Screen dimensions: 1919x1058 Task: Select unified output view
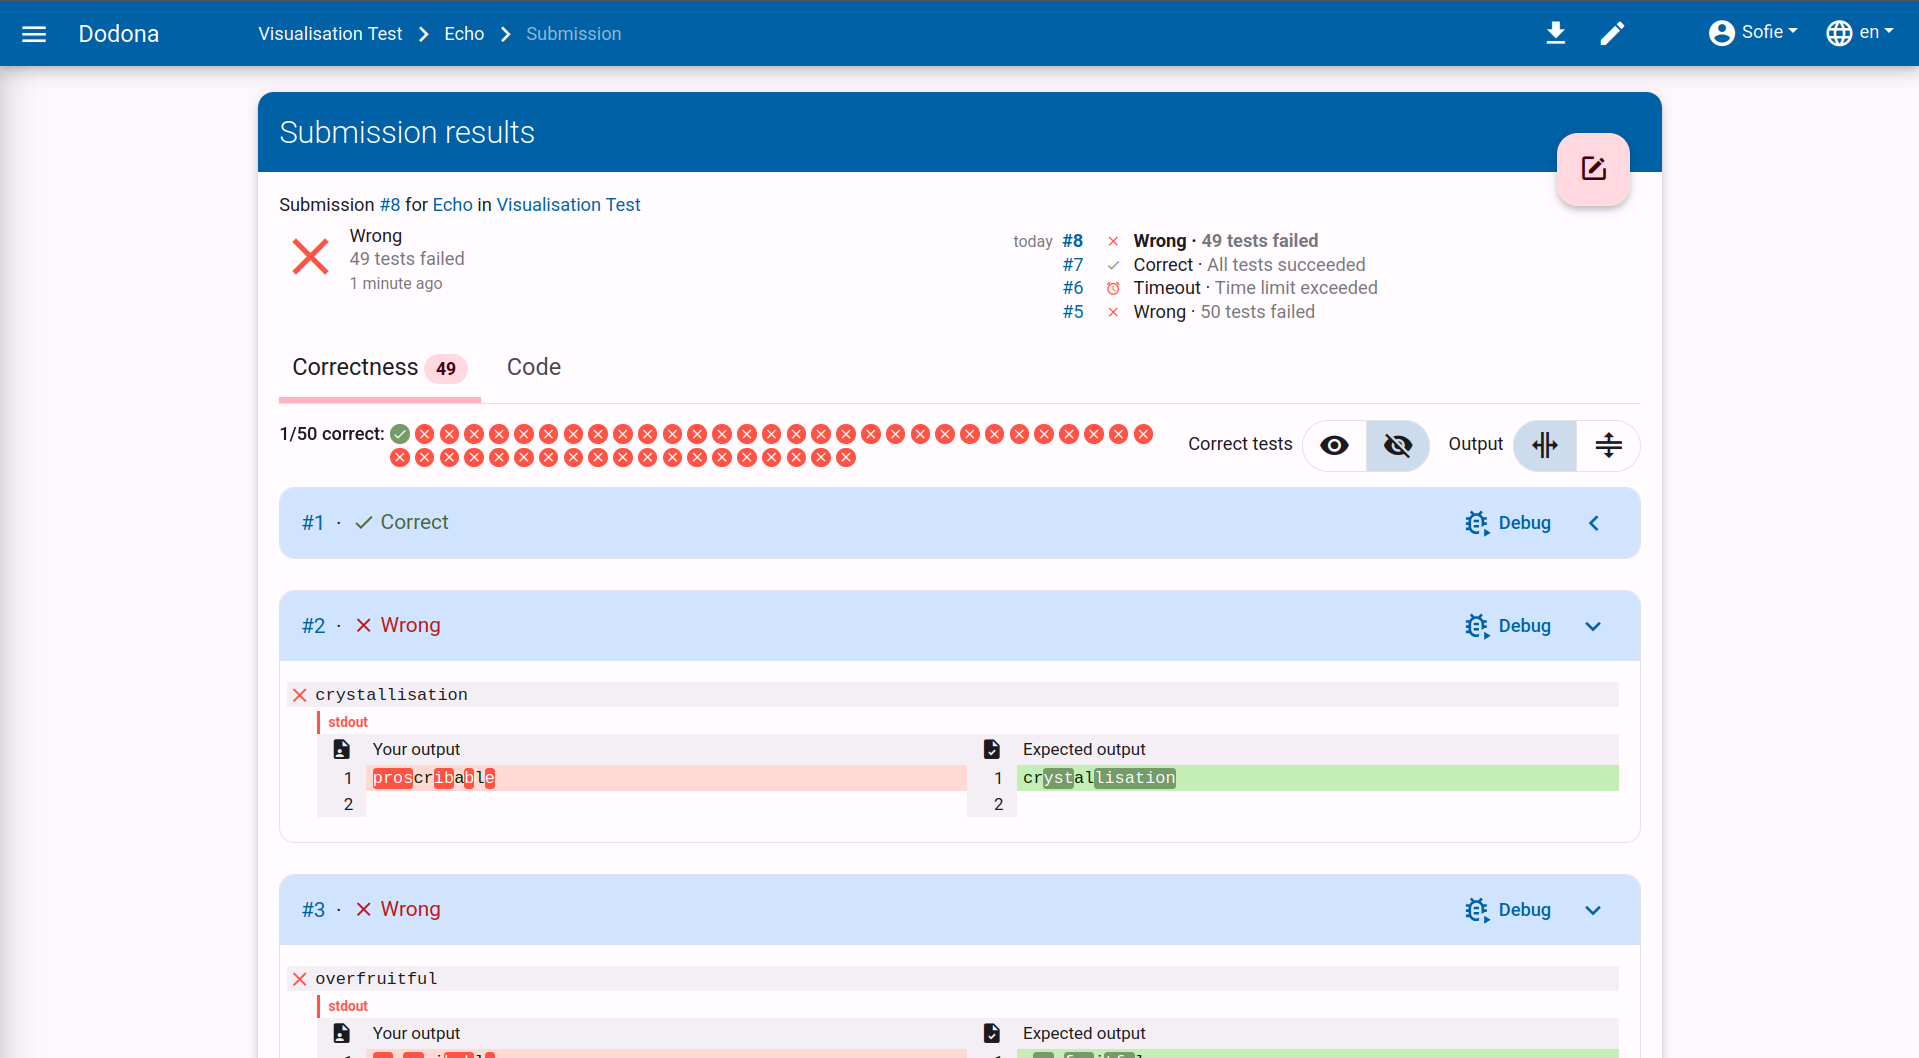pos(1609,445)
